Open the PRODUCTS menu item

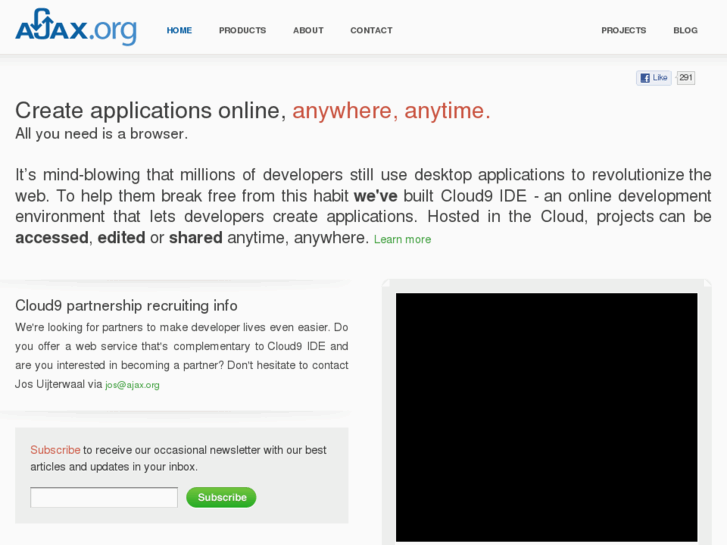pyautogui.click(x=242, y=31)
